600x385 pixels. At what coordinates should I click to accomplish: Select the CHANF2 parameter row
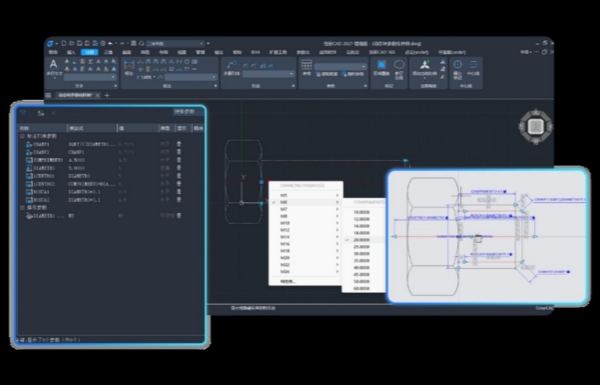coord(111,152)
